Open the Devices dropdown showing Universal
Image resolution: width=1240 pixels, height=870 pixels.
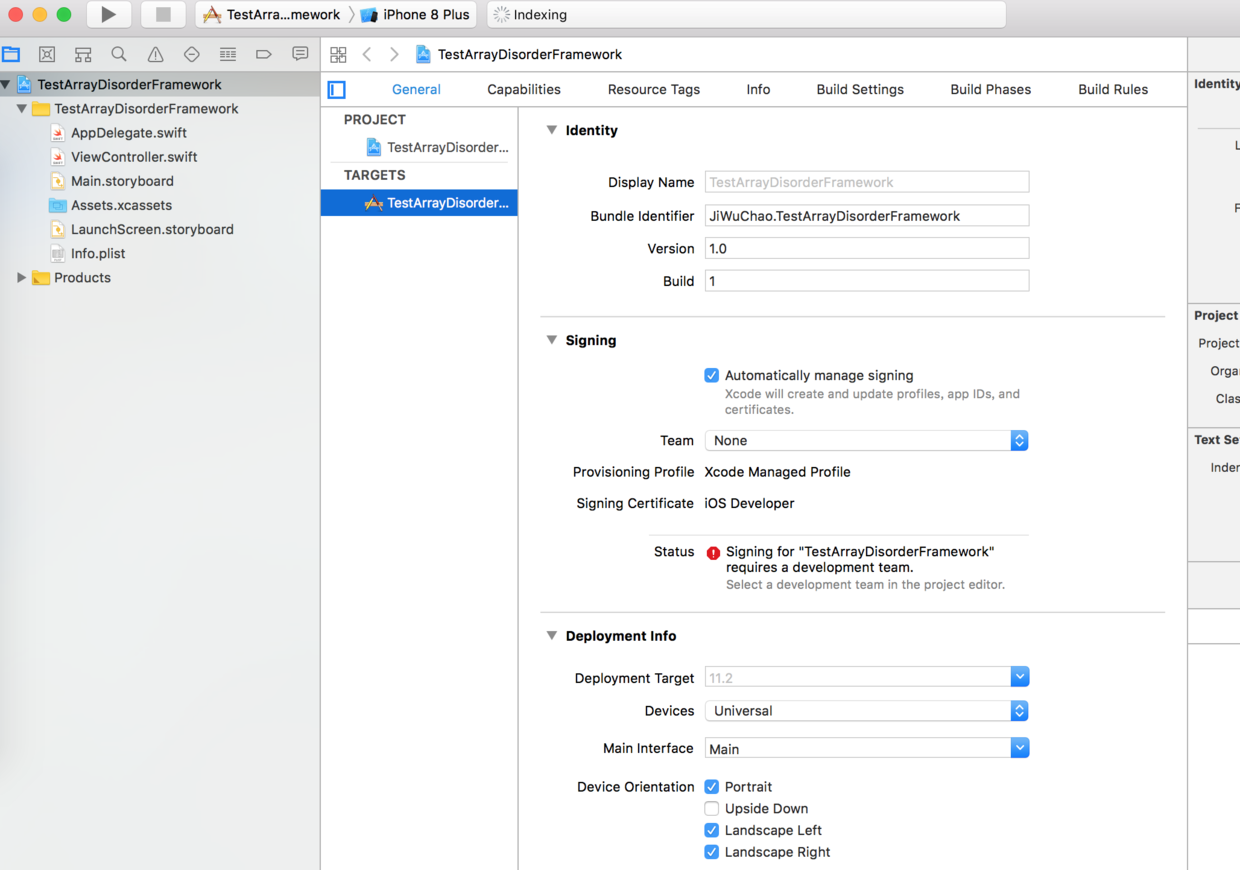pos(866,711)
